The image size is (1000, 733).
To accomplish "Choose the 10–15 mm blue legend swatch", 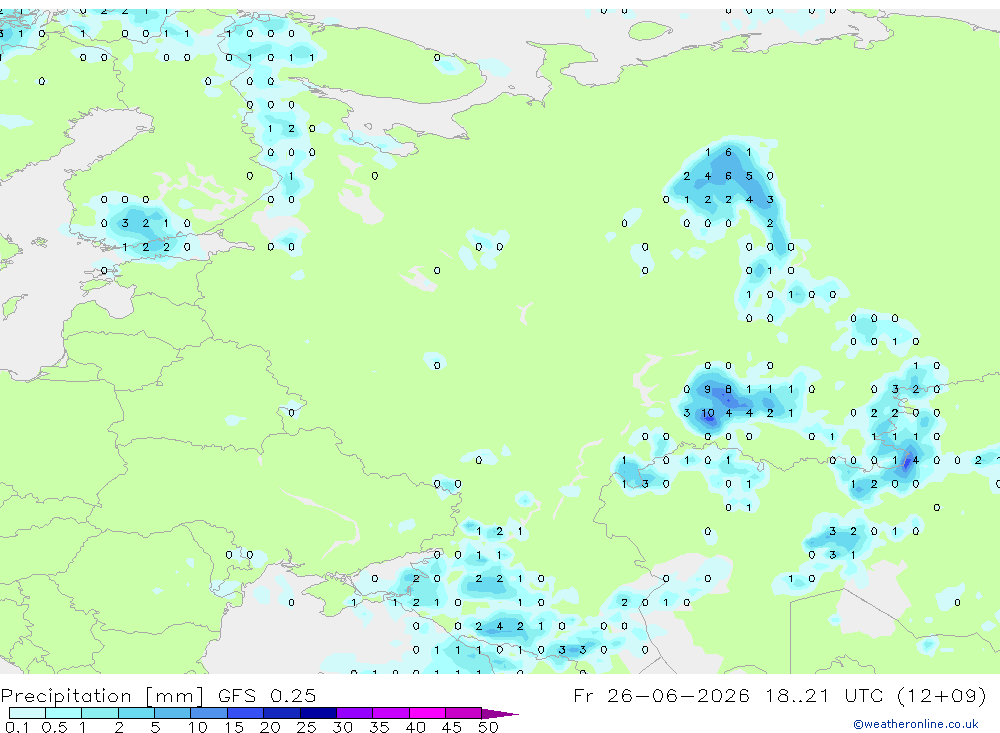I will click(209, 713).
